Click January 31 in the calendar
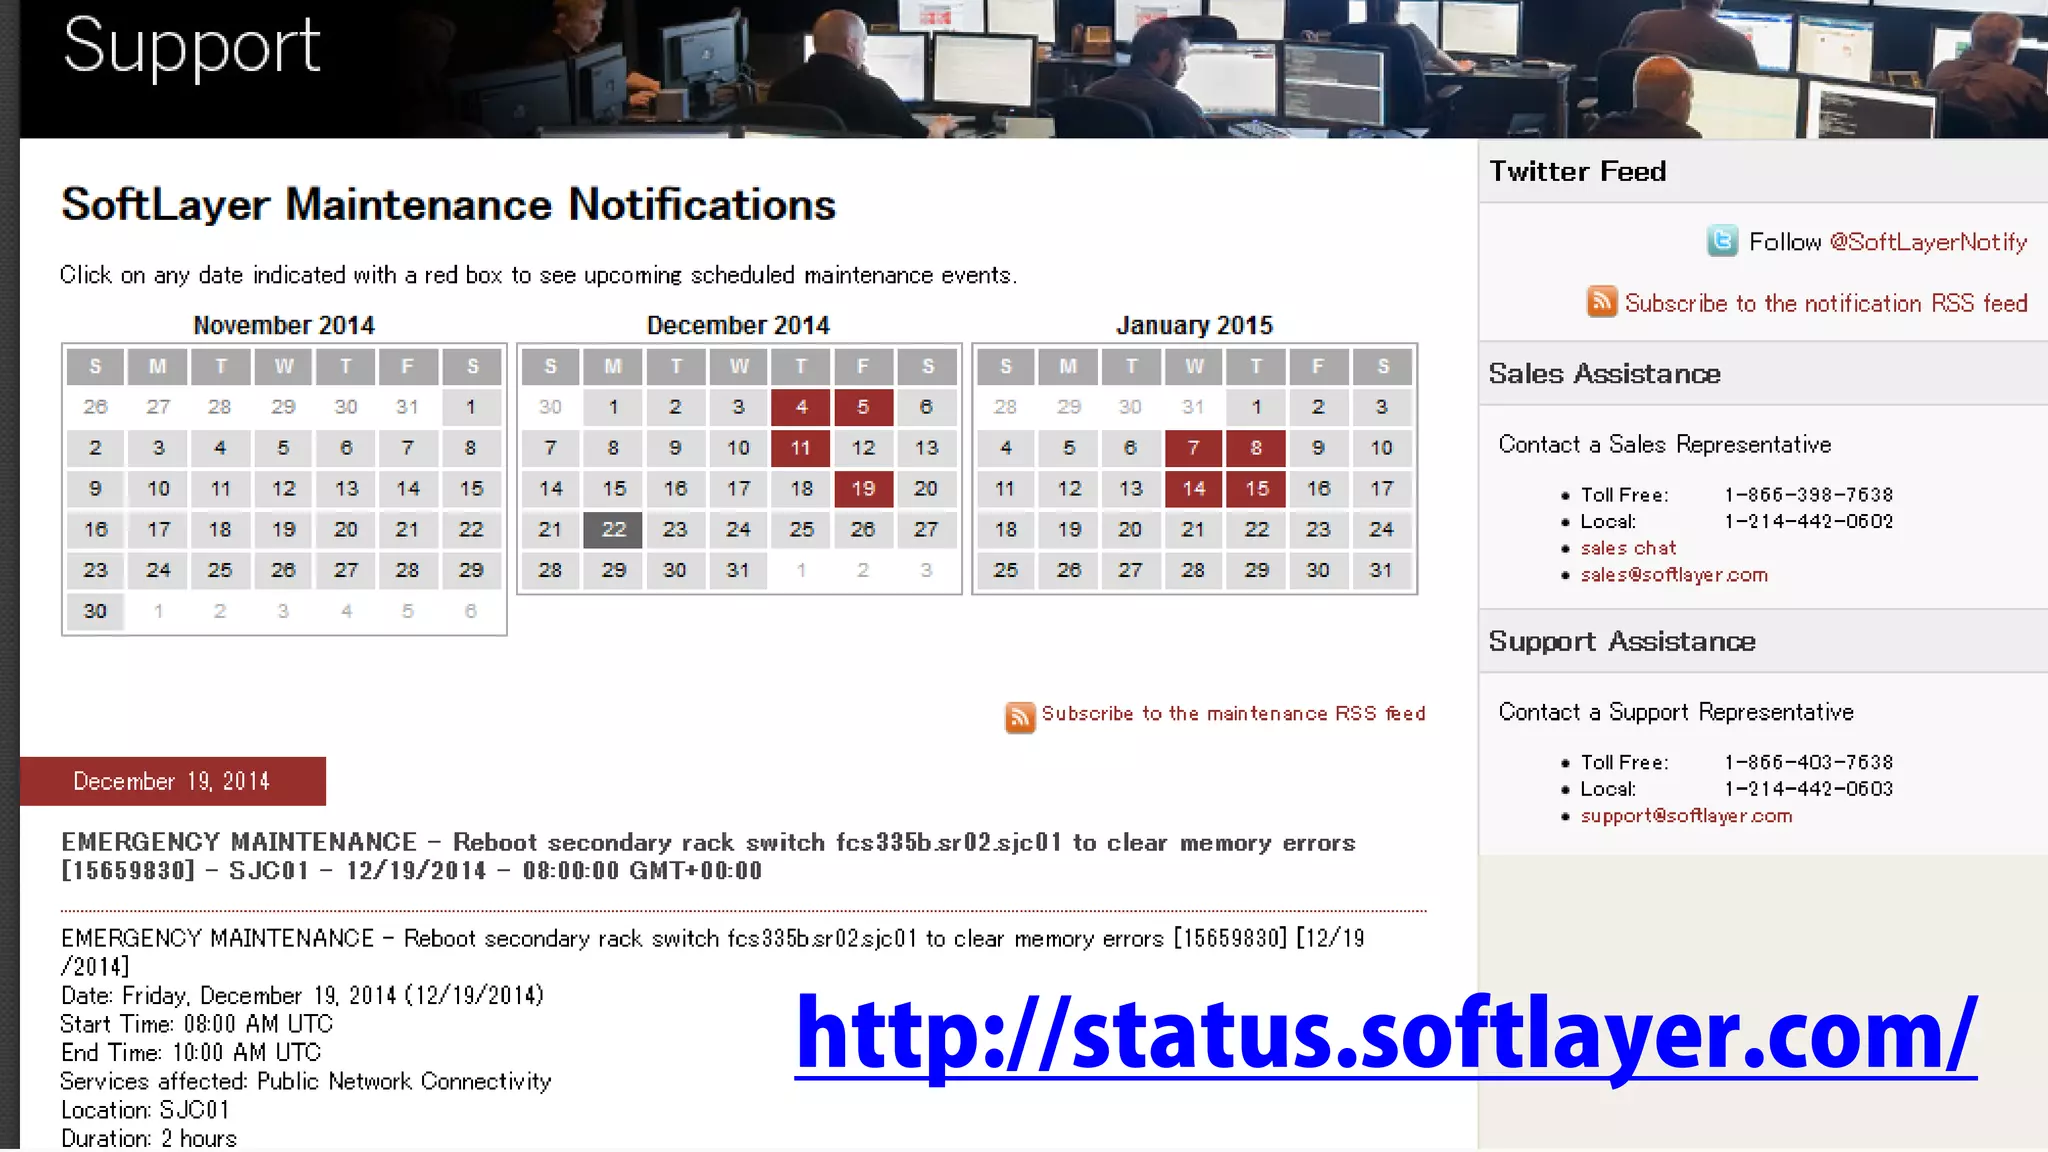 (x=1381, y=570)
